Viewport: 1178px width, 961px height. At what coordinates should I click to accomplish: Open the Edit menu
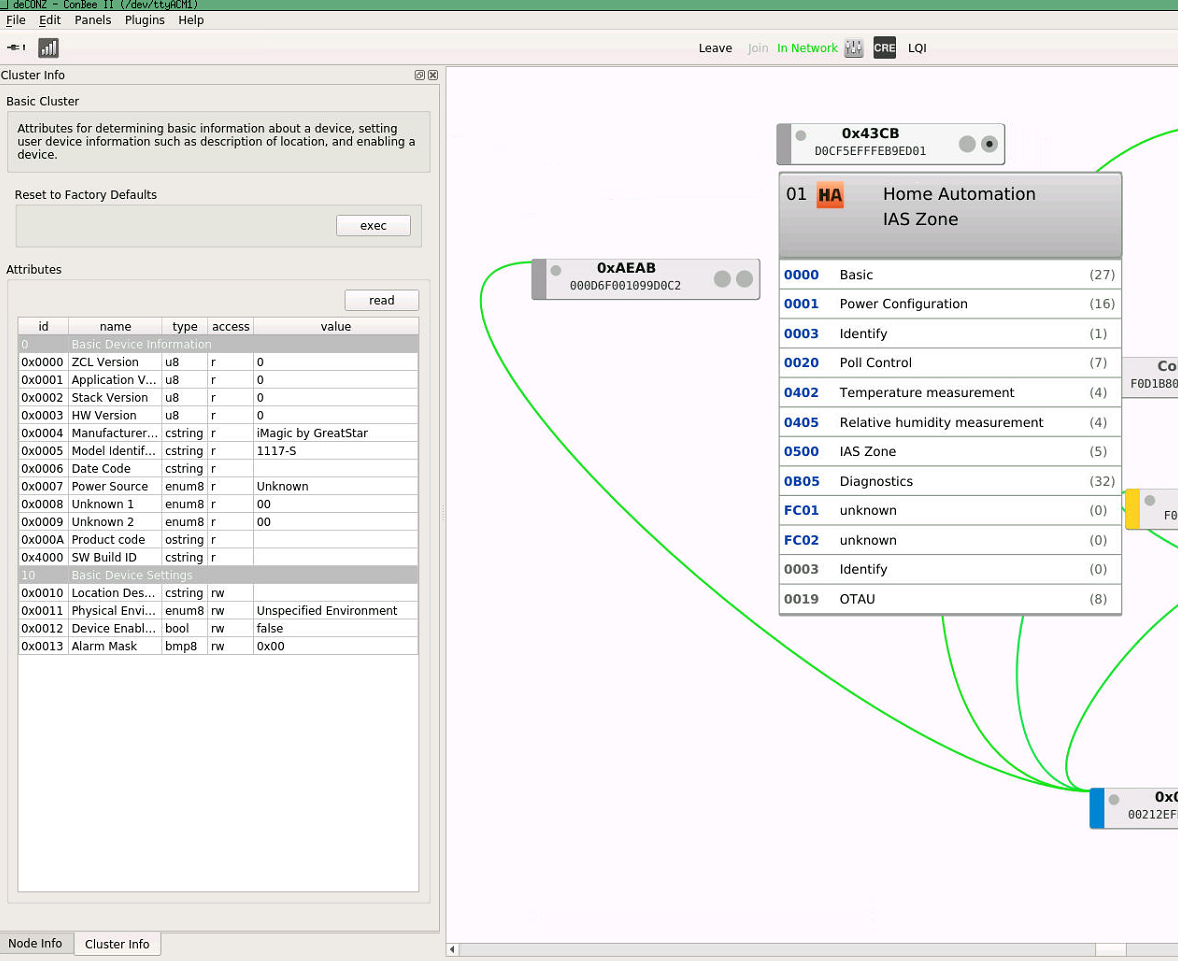[x=50, y=20]
